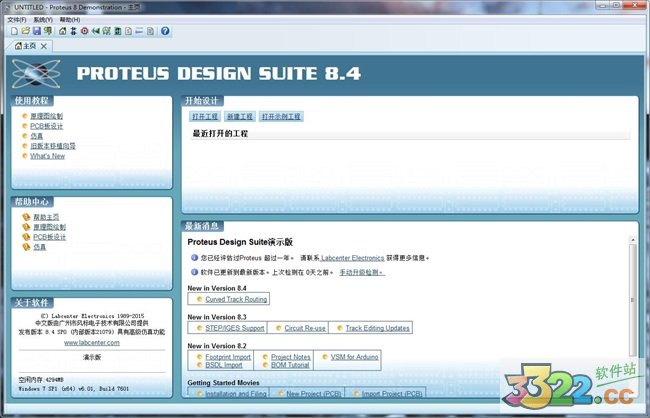Click the New in Version 8.3 heading
The image size is (650, 418).
(217, 317)
